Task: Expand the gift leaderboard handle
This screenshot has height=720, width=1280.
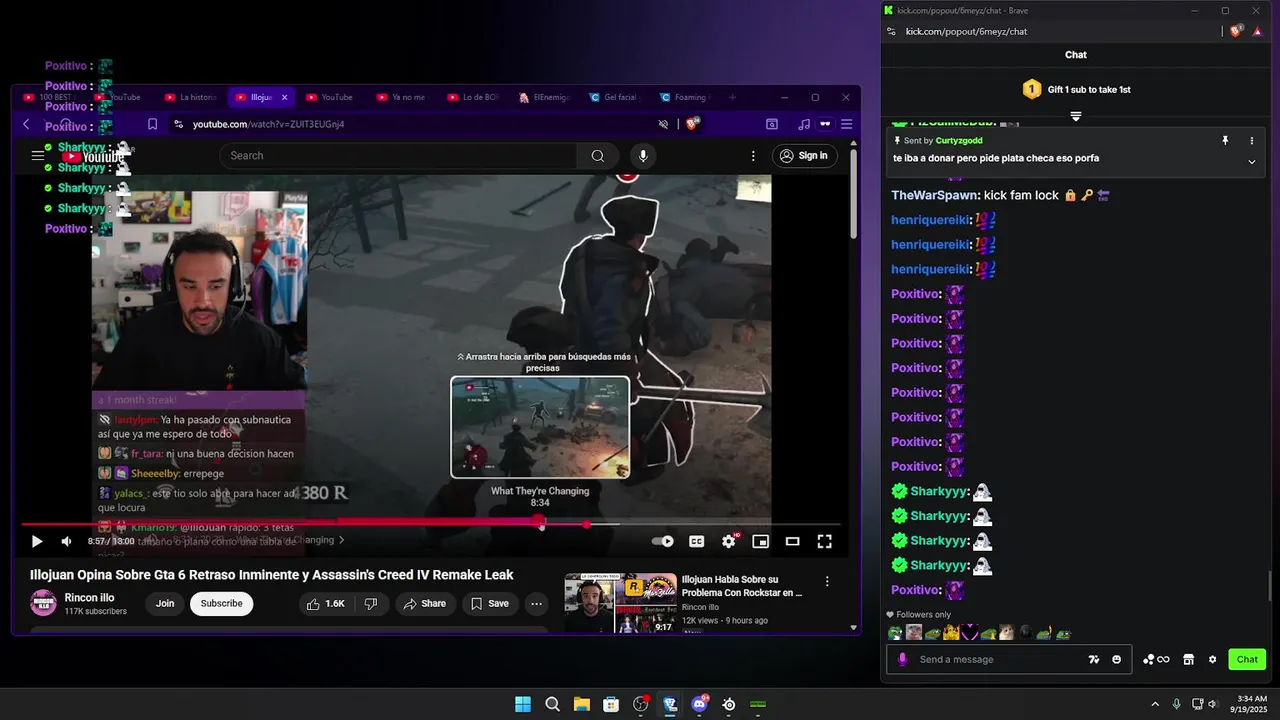Action: coord(1076,116)
